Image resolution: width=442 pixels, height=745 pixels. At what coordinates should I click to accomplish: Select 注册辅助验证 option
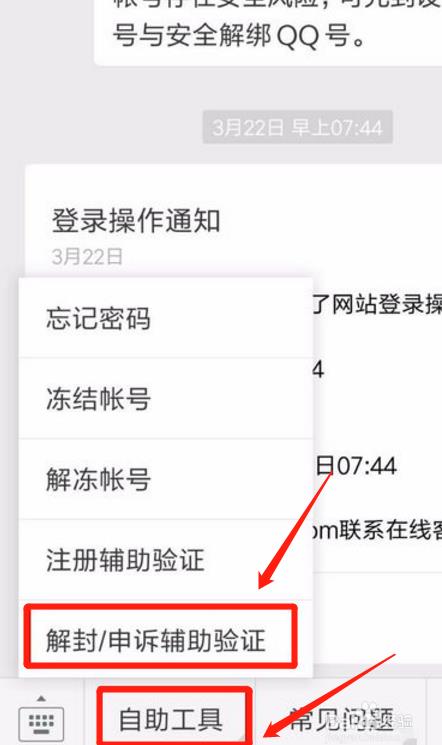tap(165, 559)
